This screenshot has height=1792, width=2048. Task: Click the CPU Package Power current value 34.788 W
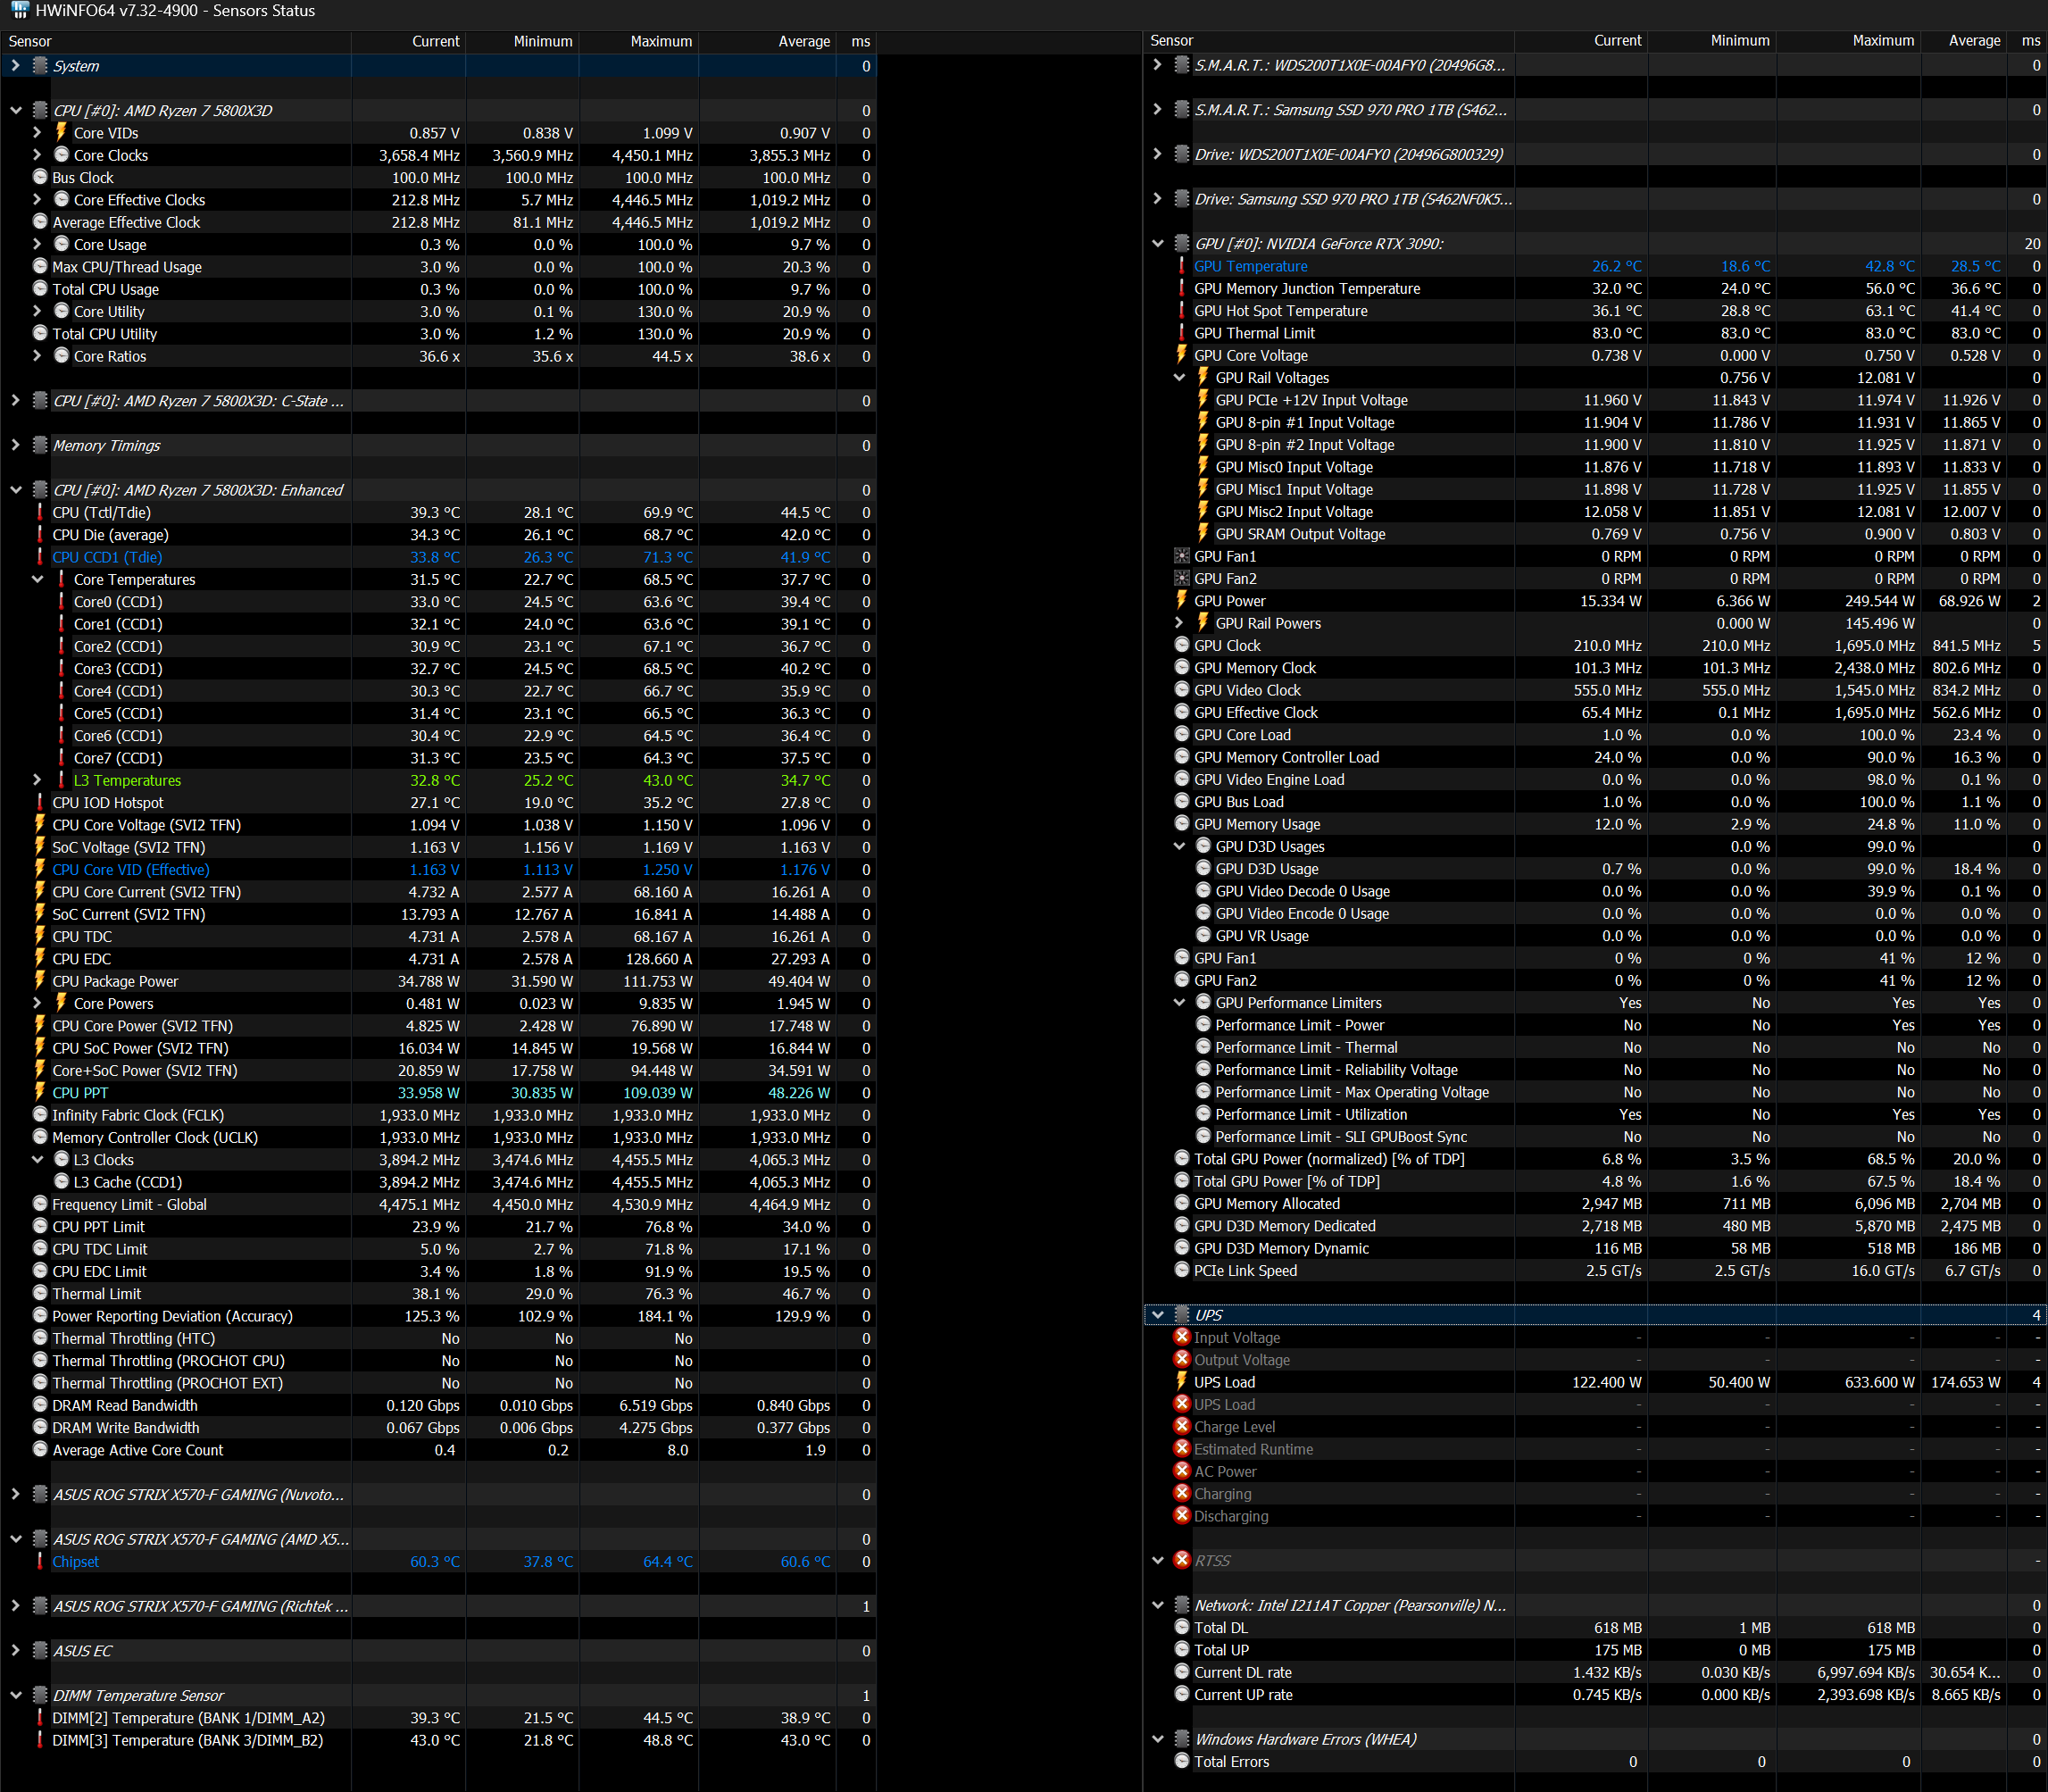coord(429,981)
